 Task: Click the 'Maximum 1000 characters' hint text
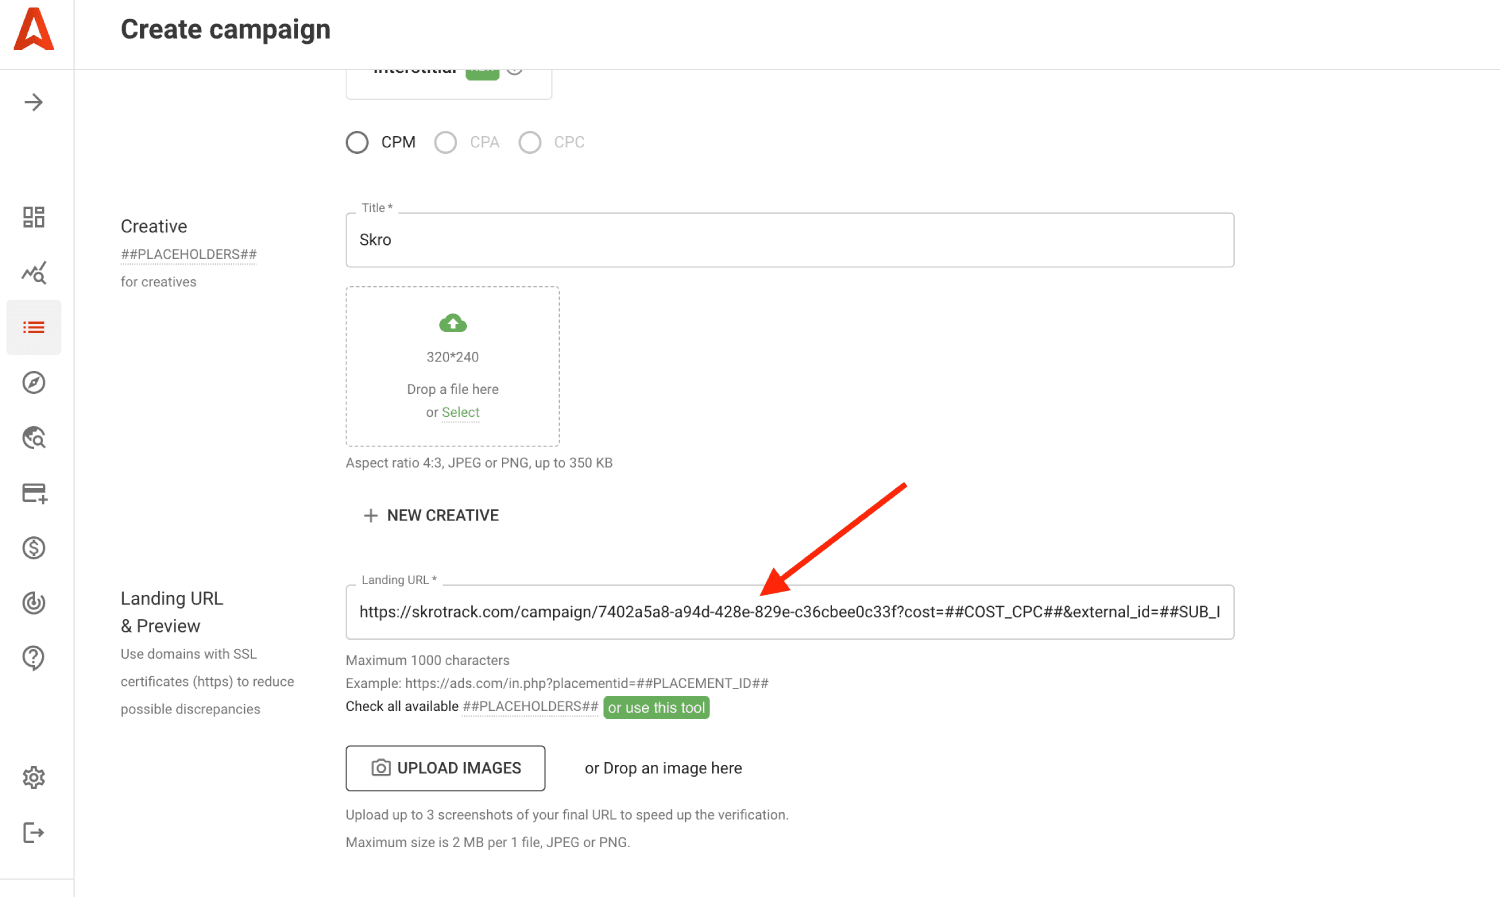(428, 660)
